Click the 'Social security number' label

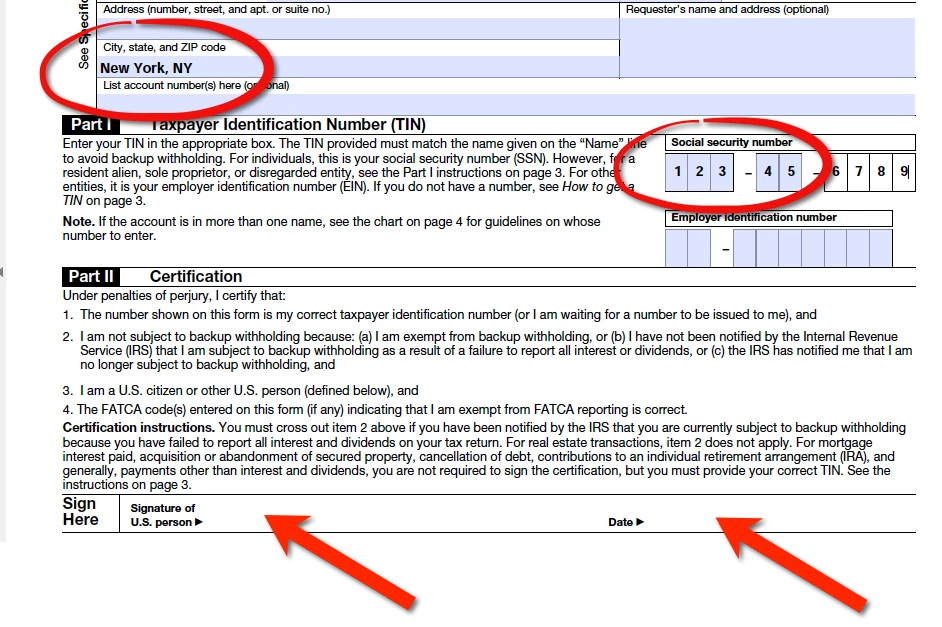(731, 142)
